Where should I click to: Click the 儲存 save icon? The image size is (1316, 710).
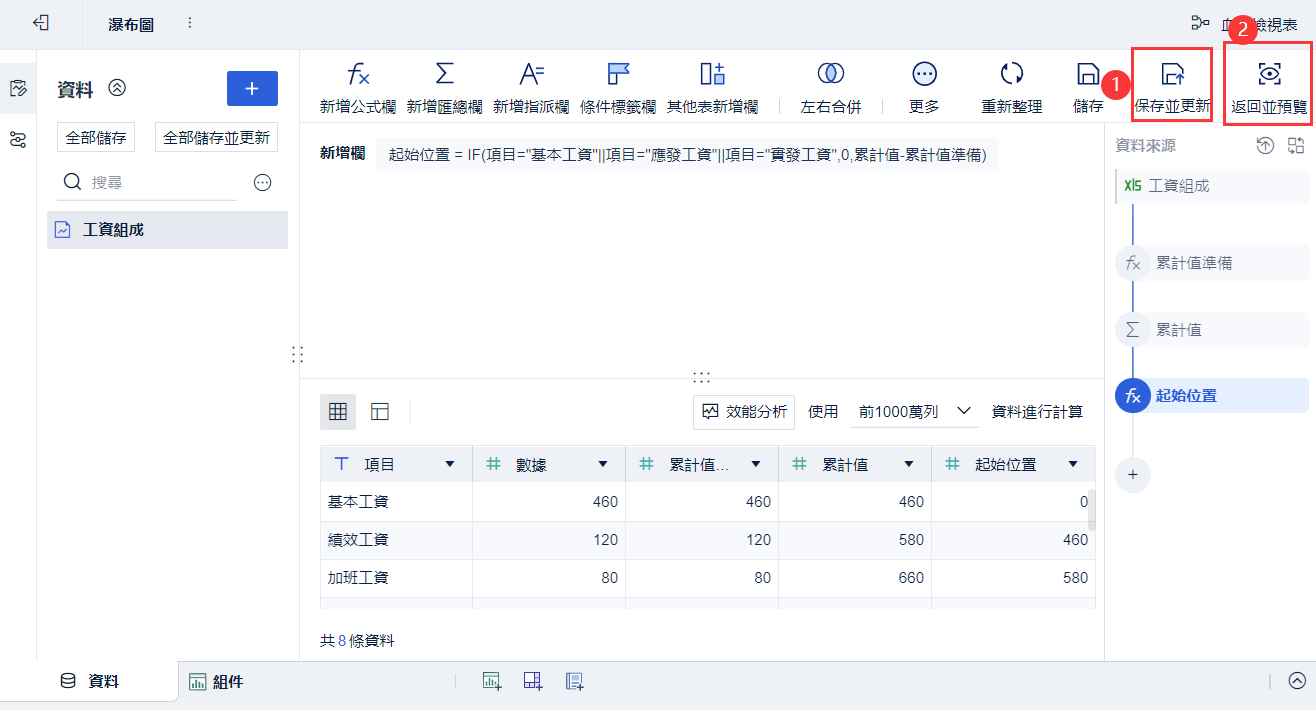coord(1088,74)
